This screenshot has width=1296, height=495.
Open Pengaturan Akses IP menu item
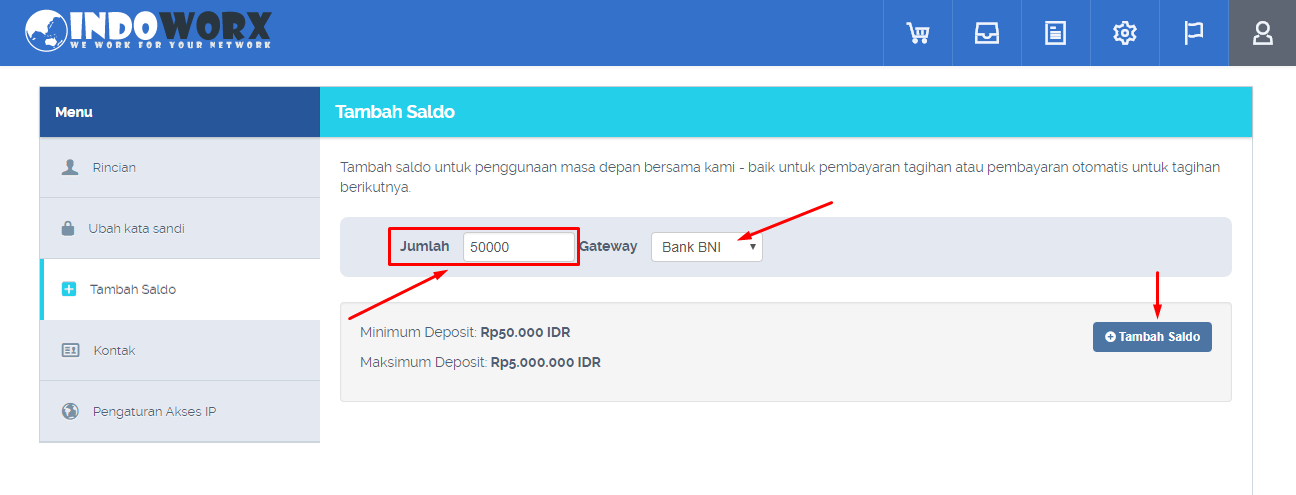(180, 411)
